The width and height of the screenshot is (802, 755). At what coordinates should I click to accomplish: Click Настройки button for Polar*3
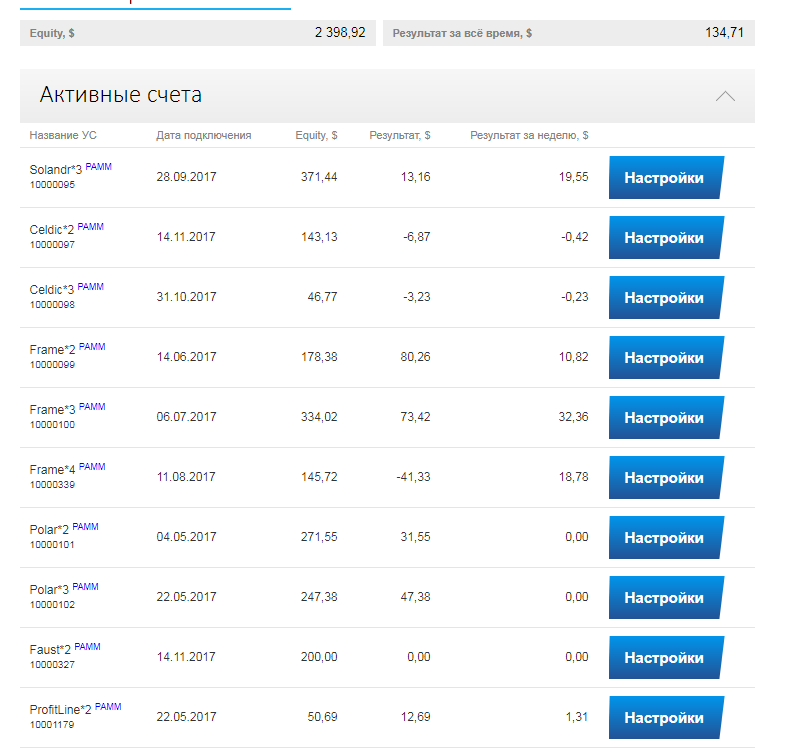pyautogui.click(x=664, y=598)
